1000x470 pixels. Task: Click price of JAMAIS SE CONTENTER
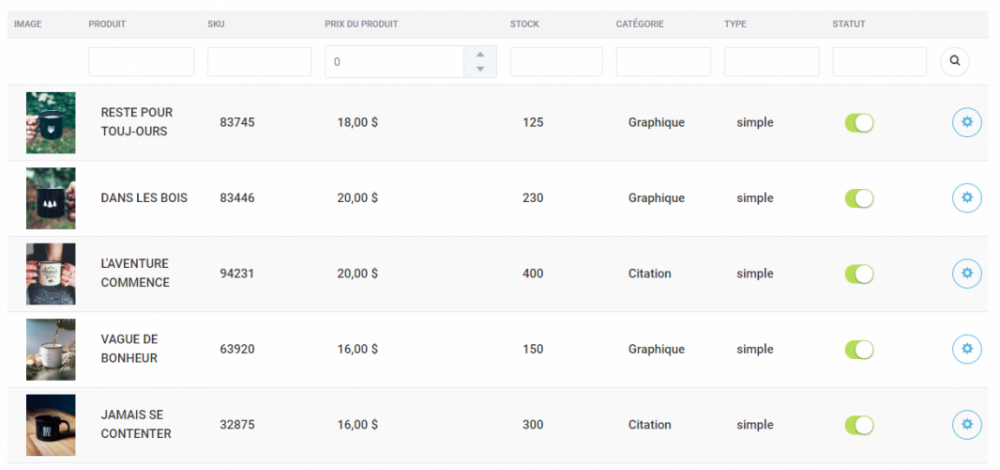358,425
